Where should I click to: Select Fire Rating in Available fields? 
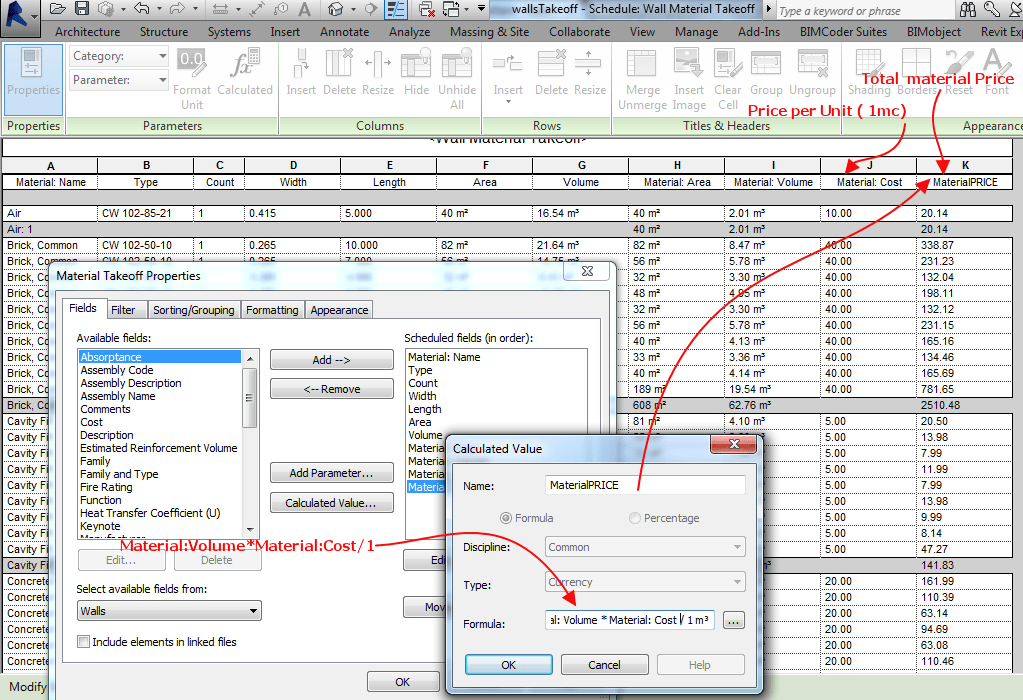pyautogui.click(x=106, y=487)
